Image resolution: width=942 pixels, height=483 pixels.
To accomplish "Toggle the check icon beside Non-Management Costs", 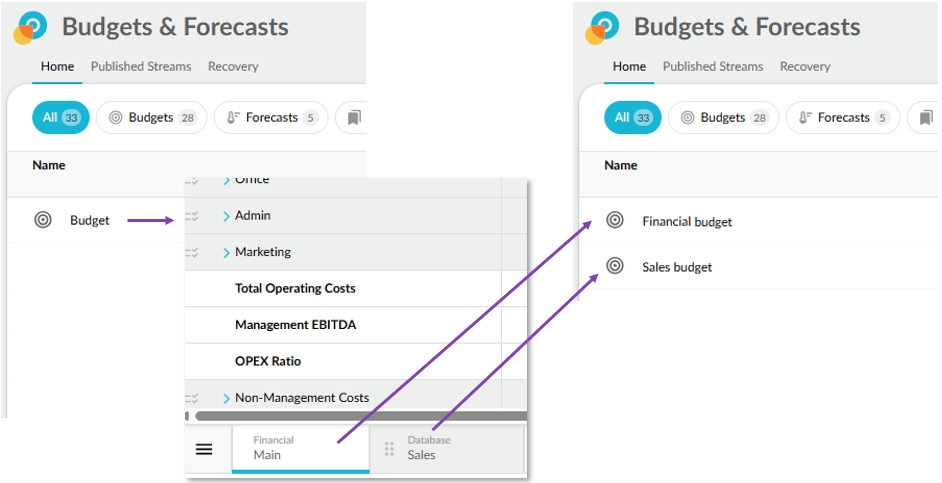I will tap(194, 398).
